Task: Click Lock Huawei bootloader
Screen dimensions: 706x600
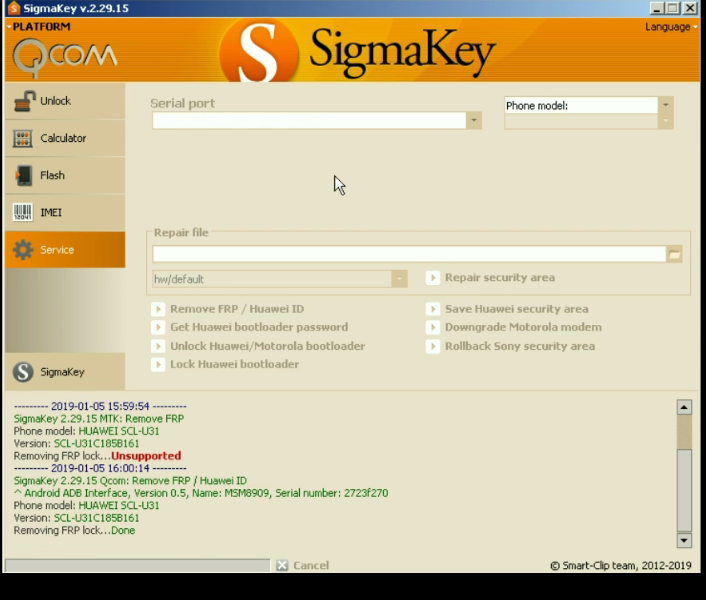Action: tap(235, 364)
